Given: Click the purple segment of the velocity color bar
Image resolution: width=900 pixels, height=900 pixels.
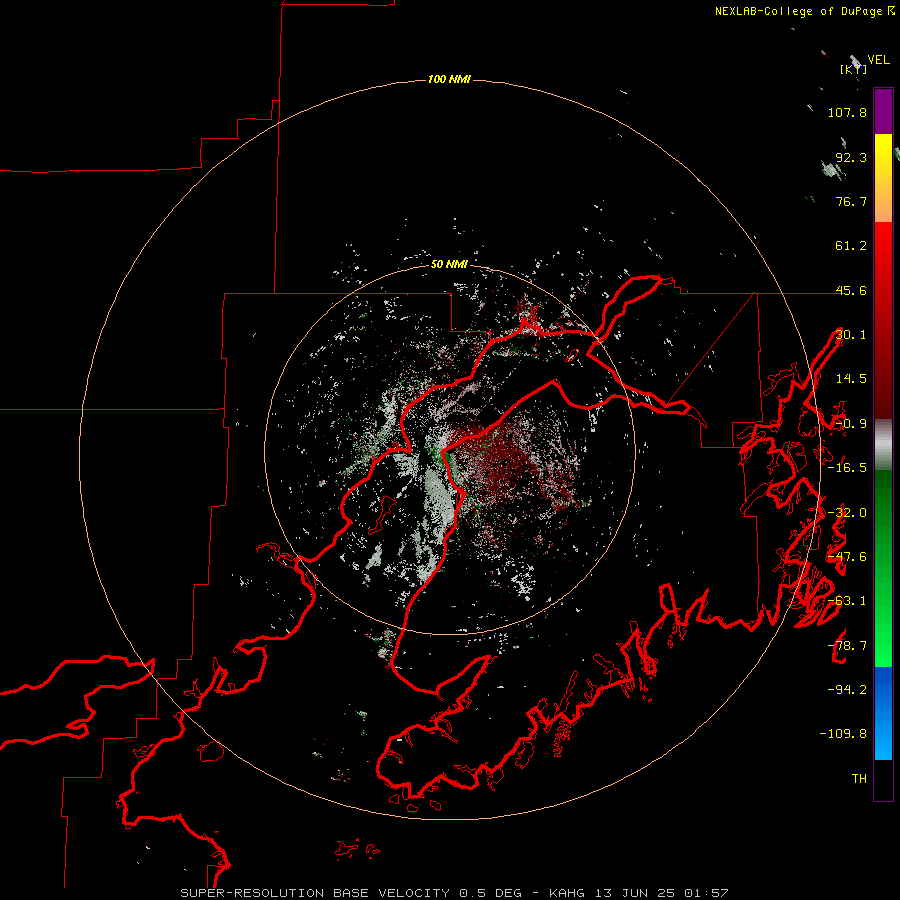Looking at the screenshot, I should point(883,111).
